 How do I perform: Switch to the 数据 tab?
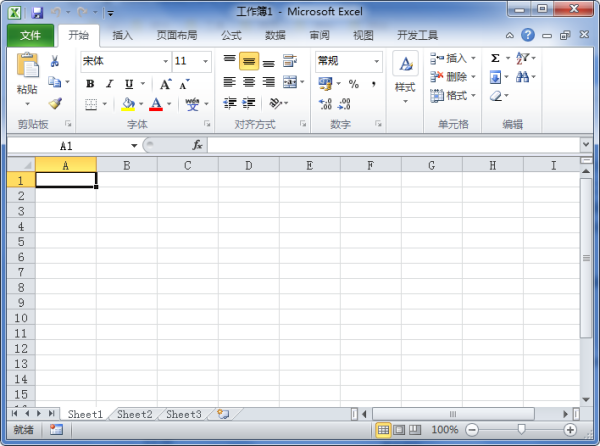(275, 35)
